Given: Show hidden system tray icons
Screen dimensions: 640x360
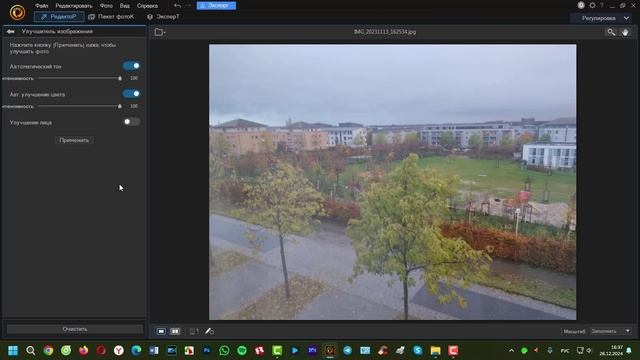Looking at the screenshot, I should tap(511, 351).
